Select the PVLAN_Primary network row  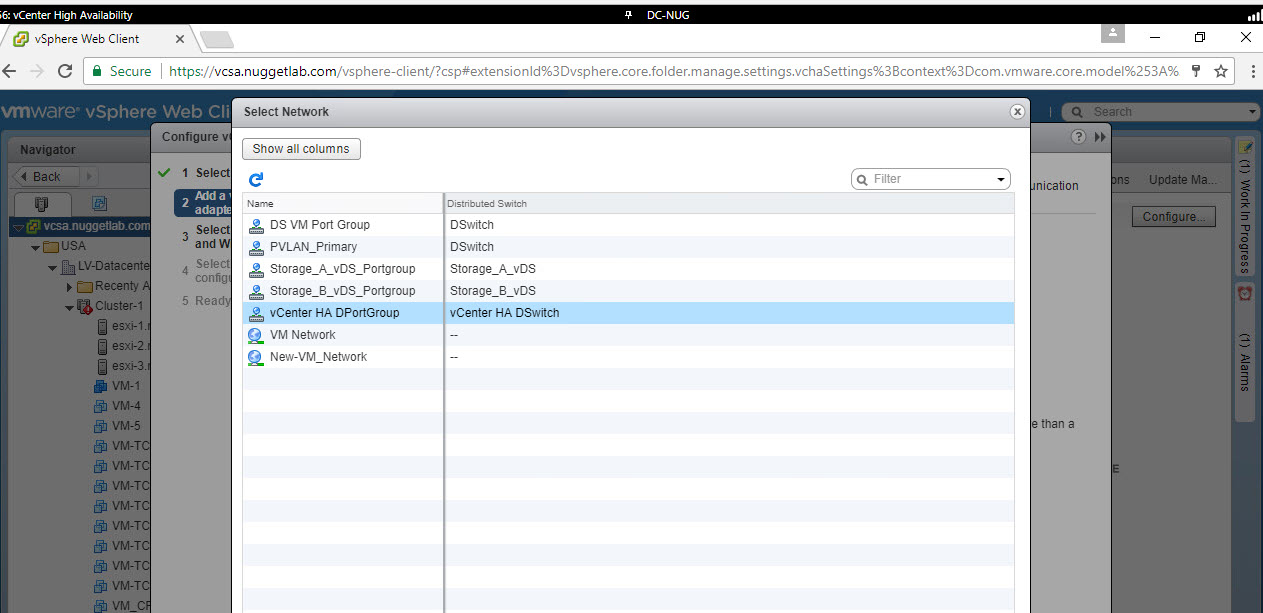click(x=313, y=247)
